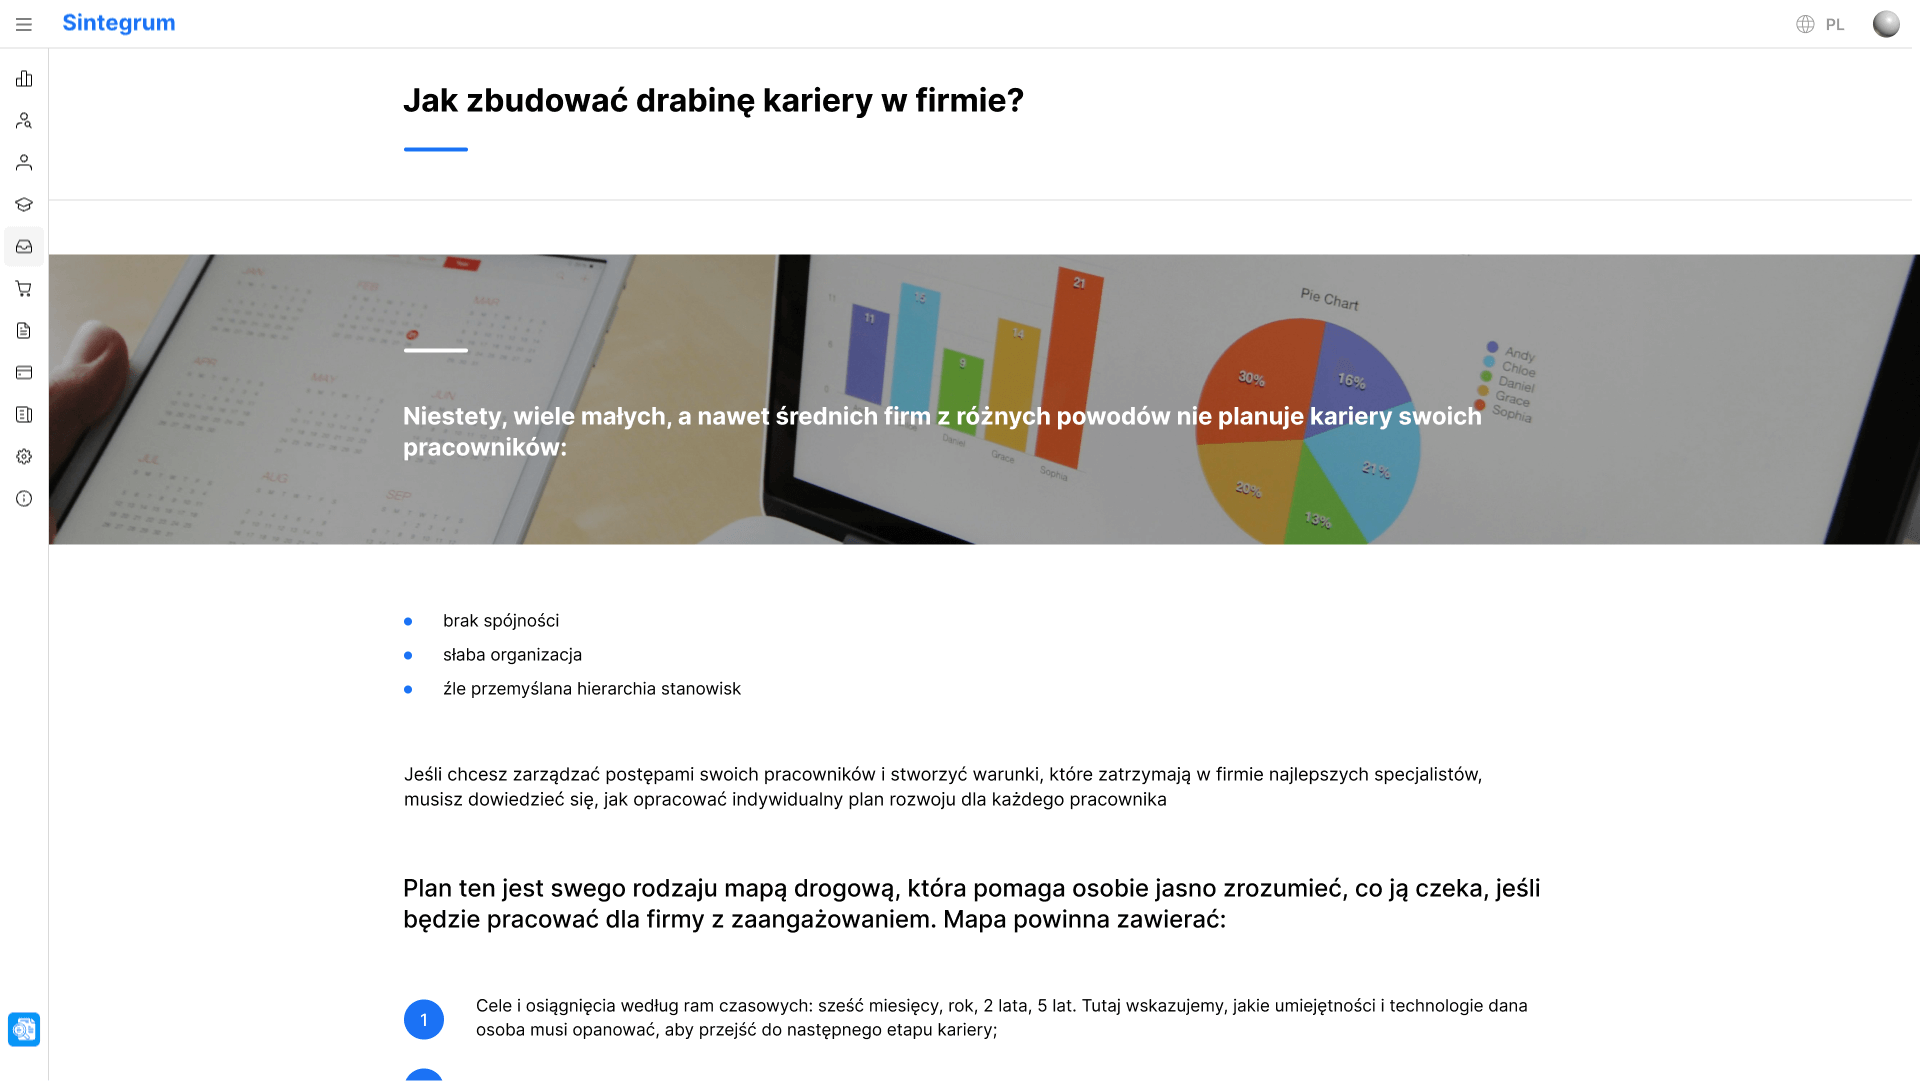Viewport: 1920px width, 1081px height.
Task: Expand the PL language selector
Action: point(1834,24)
